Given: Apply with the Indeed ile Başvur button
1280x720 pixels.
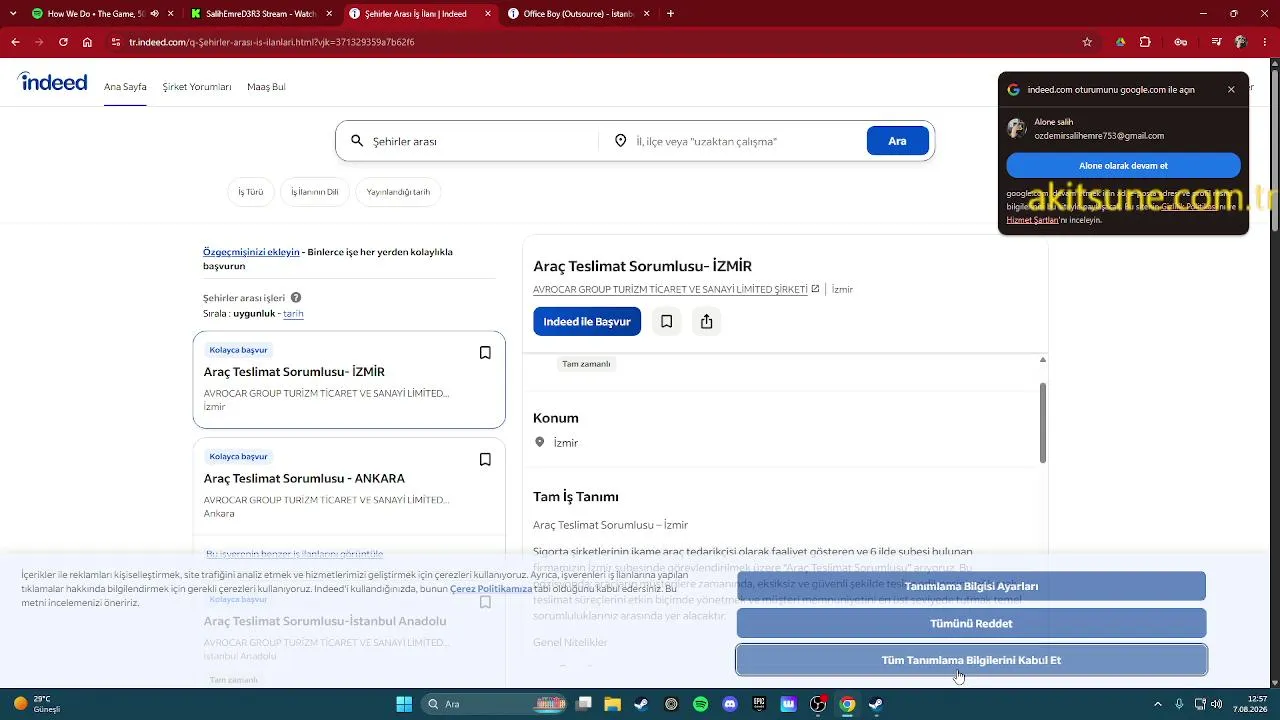Looking at the screenshot, I should pyautogui.click(x=587, y=321).
